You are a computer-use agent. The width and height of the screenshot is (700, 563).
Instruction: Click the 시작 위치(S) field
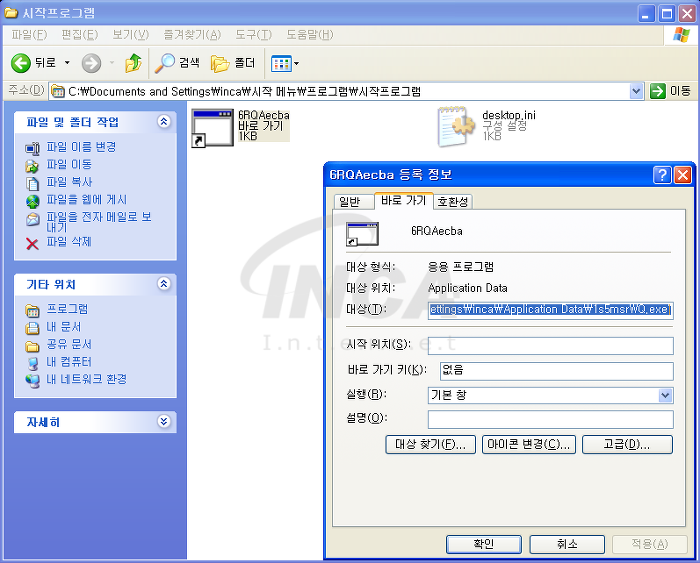click(x=550, y=346)
